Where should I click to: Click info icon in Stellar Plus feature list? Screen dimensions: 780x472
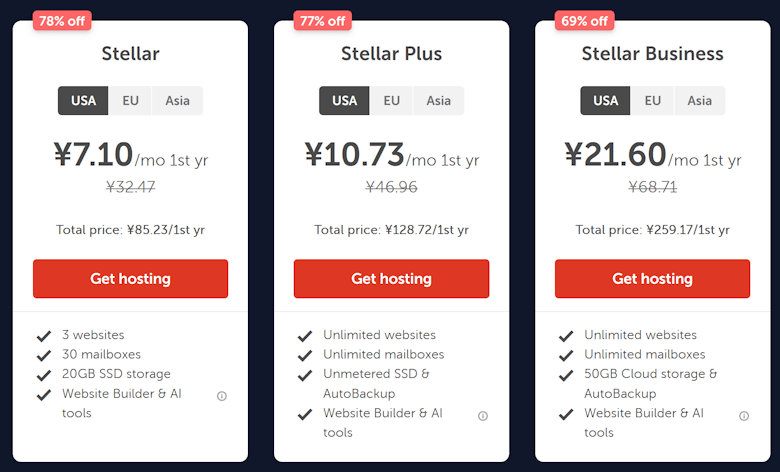click(483, 416)
